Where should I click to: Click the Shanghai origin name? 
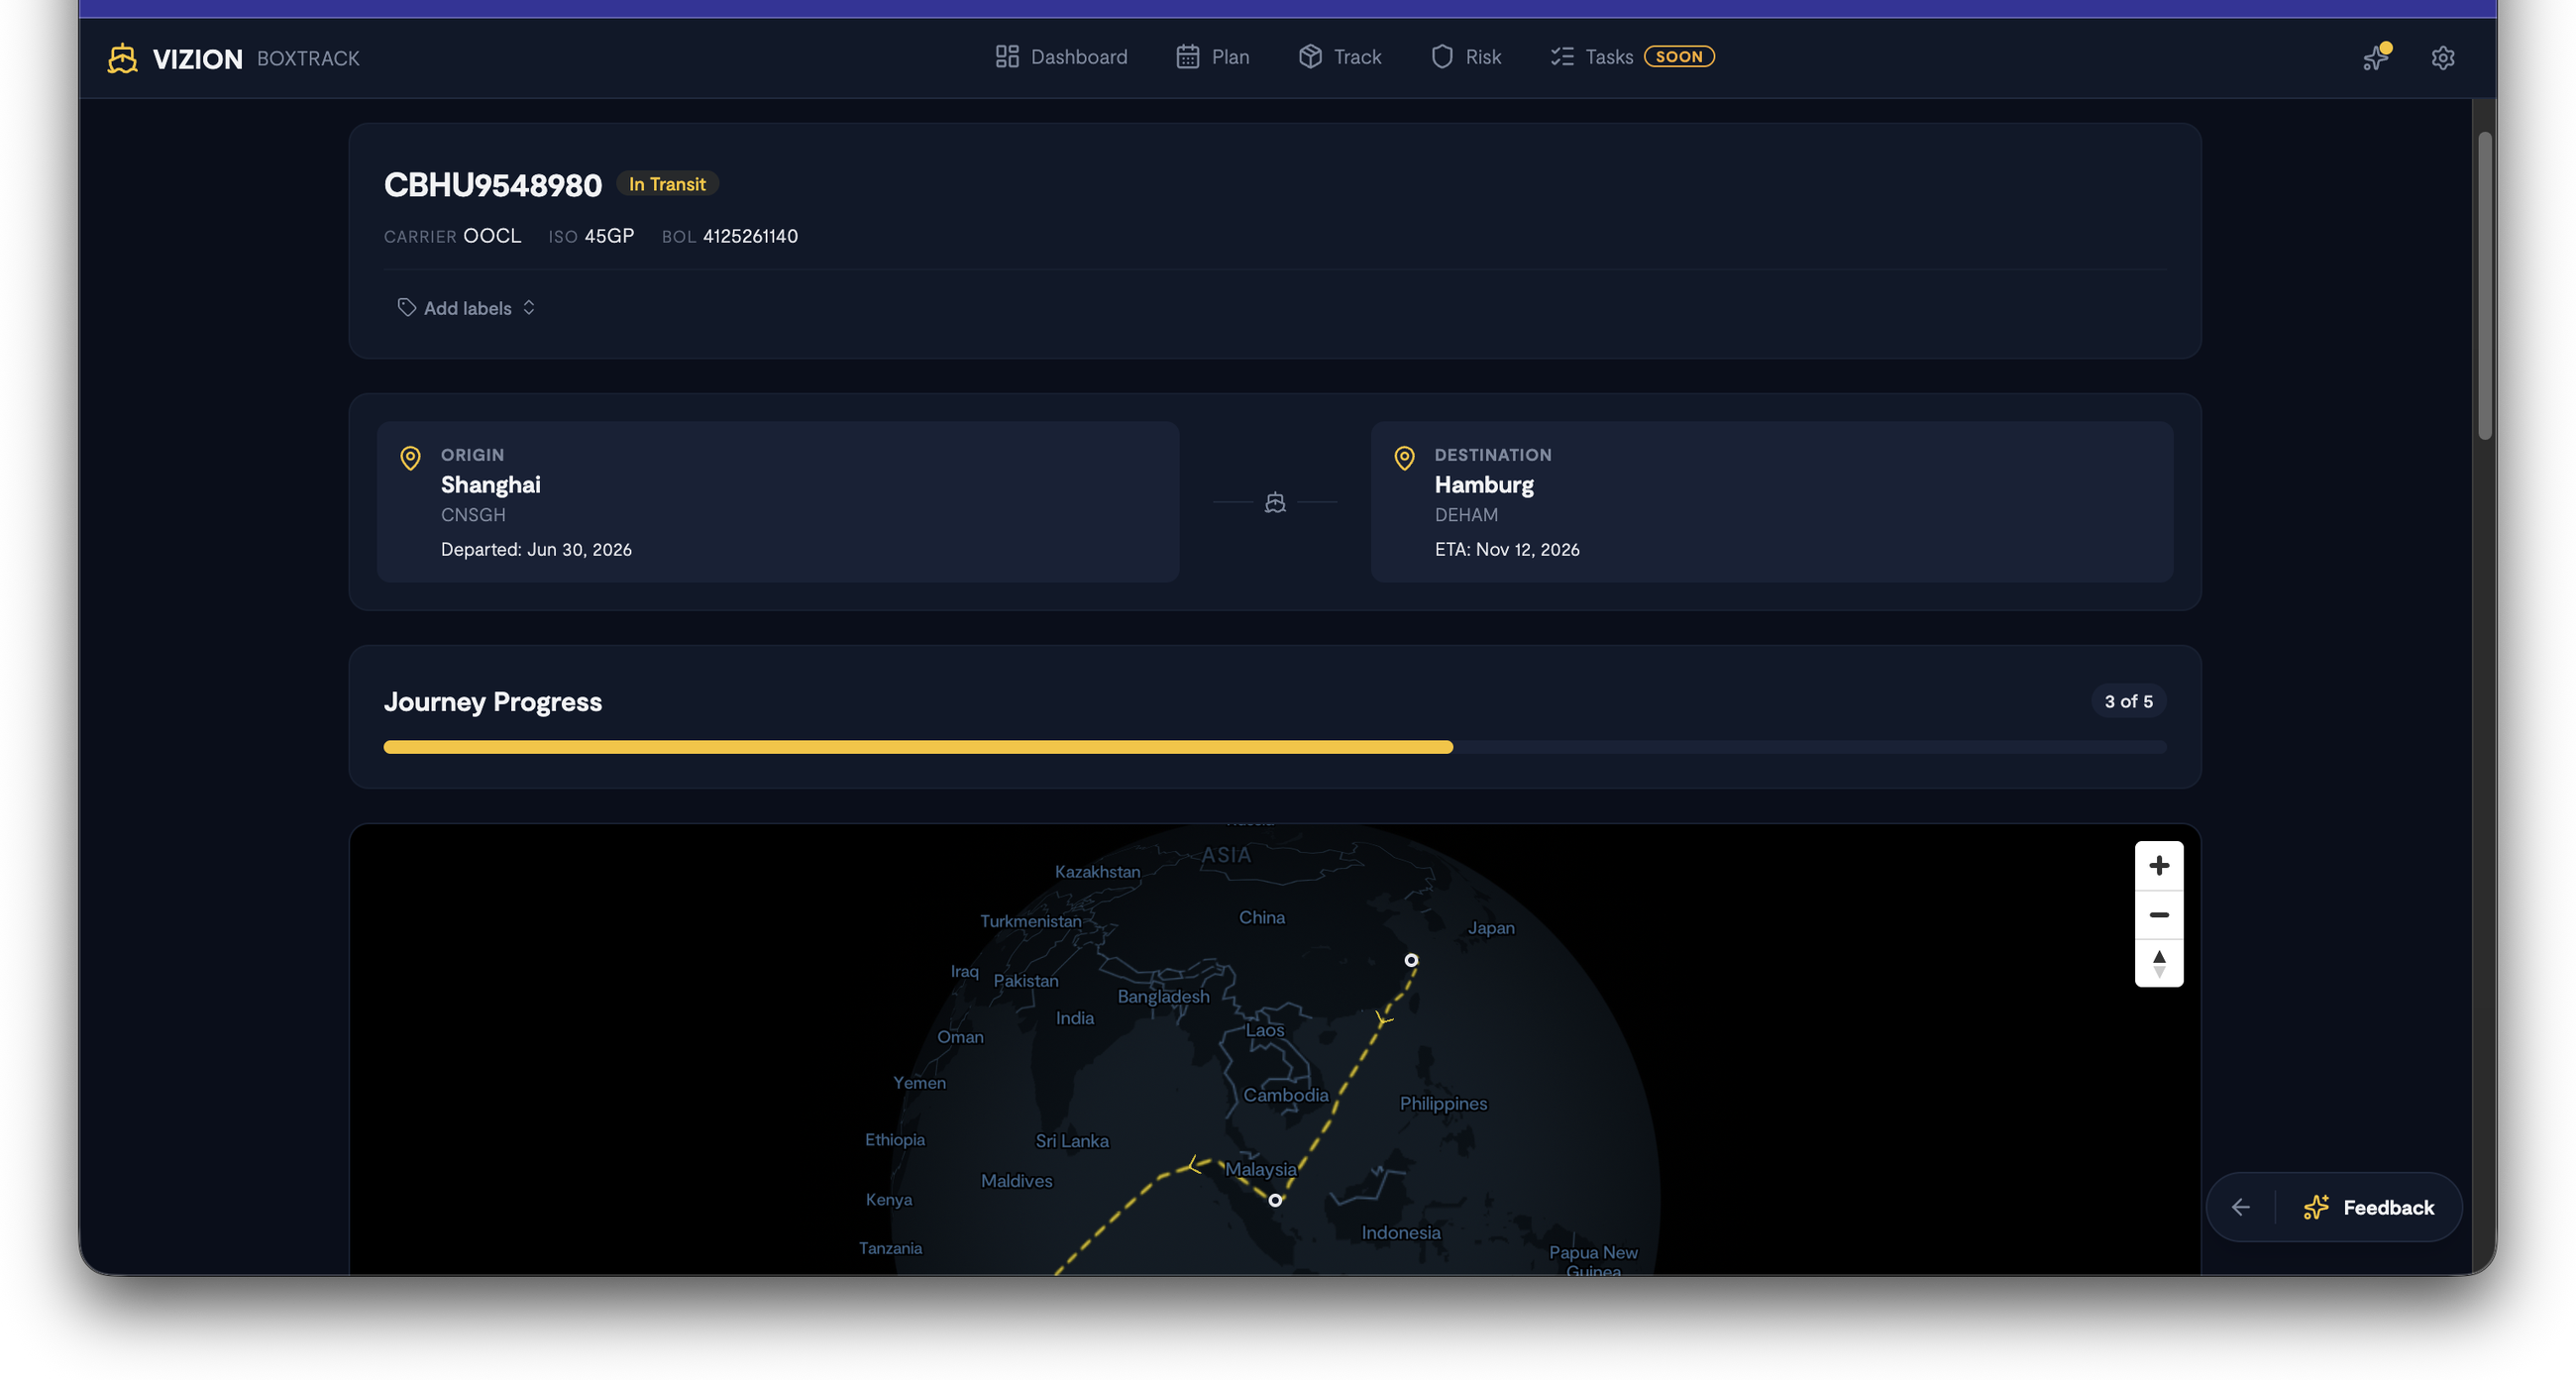490,485
